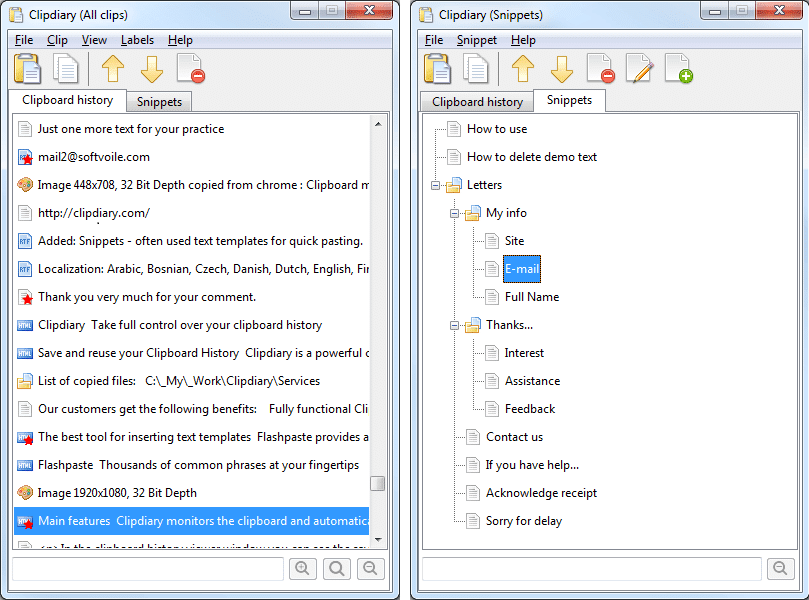Move selected clip down with down arrow
The height and width of the screenshot is (600, 809).
pyautogui.click(x=153, y=68)
